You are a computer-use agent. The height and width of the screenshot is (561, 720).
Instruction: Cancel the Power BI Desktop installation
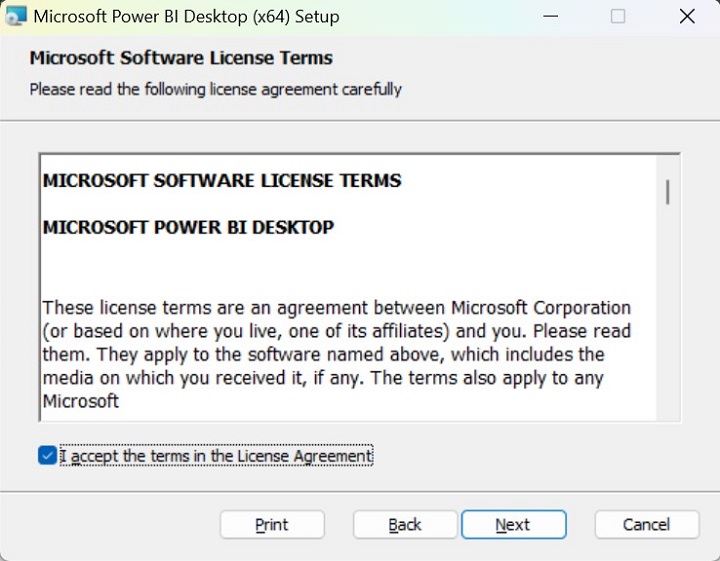click(x=646, y=525)
